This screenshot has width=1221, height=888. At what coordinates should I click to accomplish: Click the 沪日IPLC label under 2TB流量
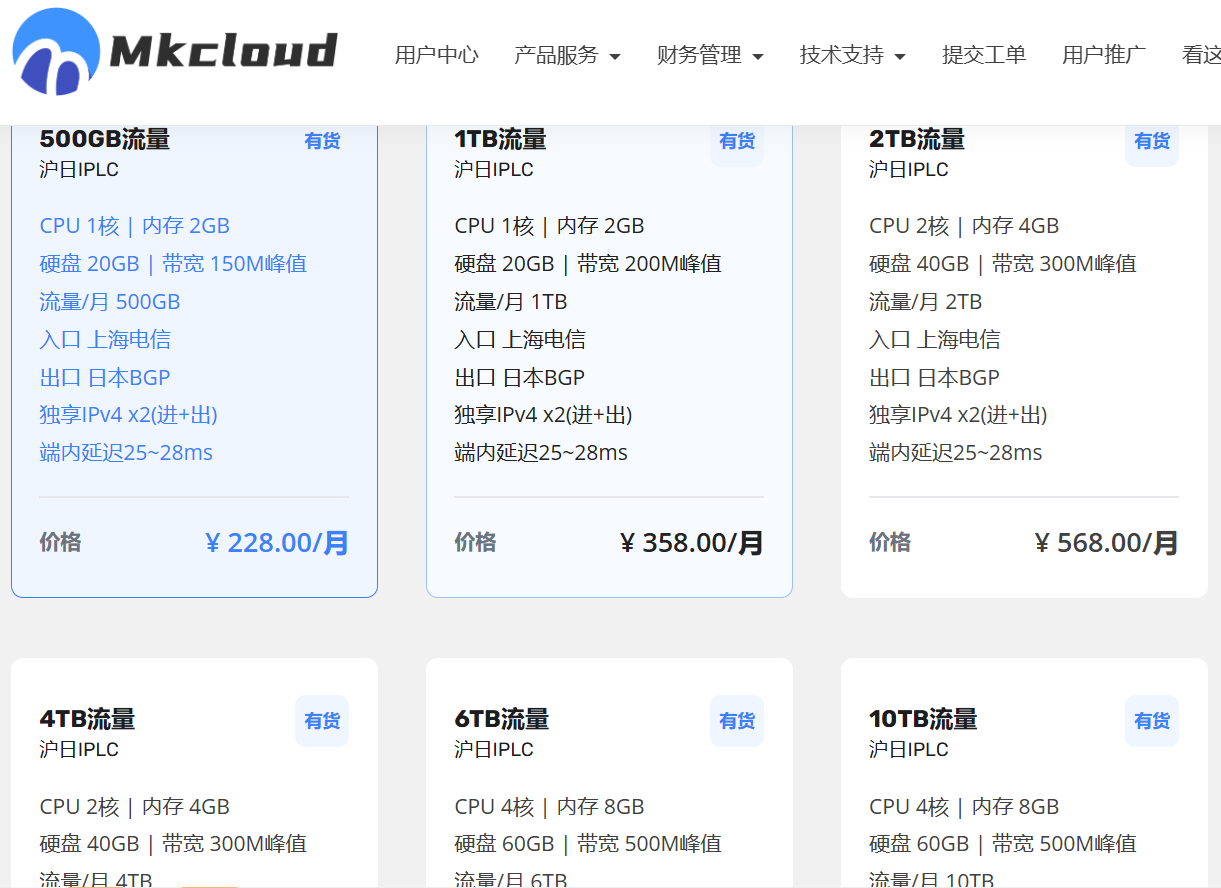point(908,169)
